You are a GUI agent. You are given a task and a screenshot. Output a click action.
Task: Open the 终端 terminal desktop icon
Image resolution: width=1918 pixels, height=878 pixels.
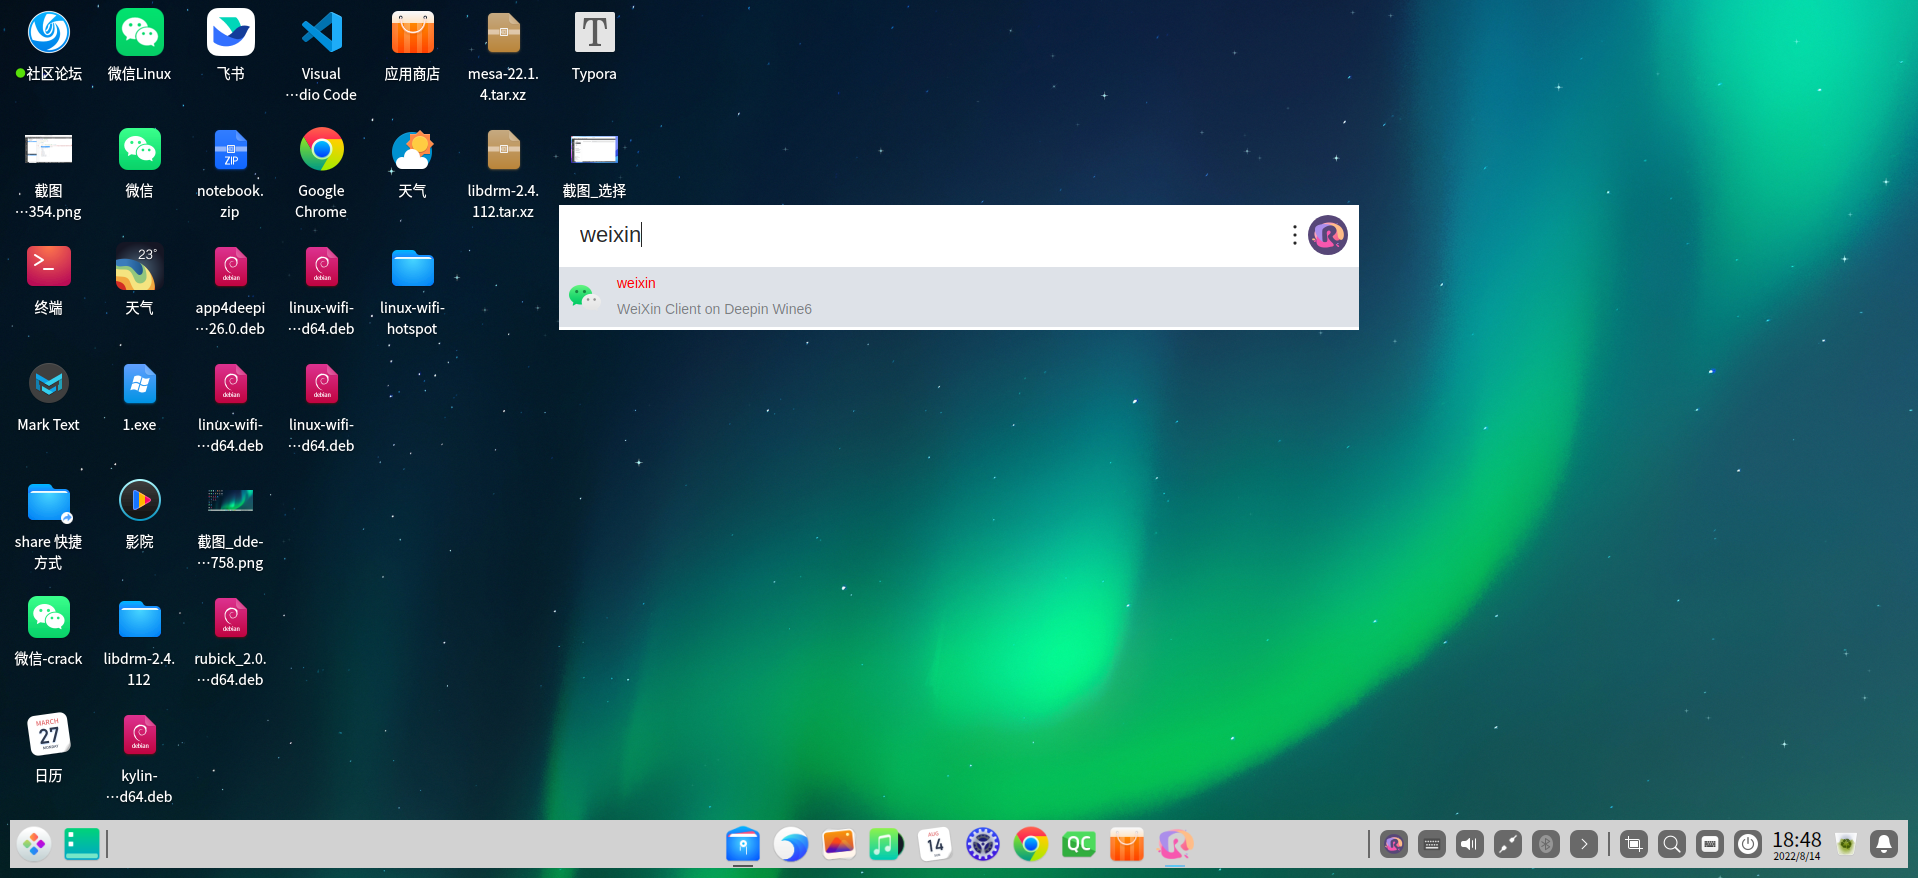click(x=49, y=280)
